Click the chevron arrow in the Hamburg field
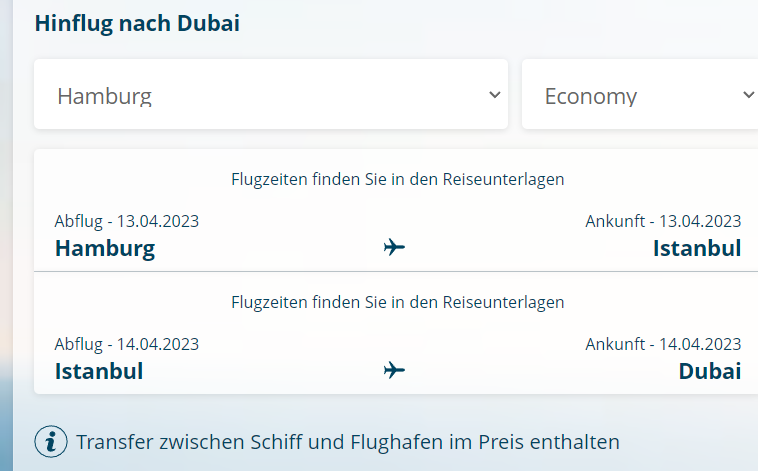The height and width of the screenshot is (471, 758). [494, 95]
